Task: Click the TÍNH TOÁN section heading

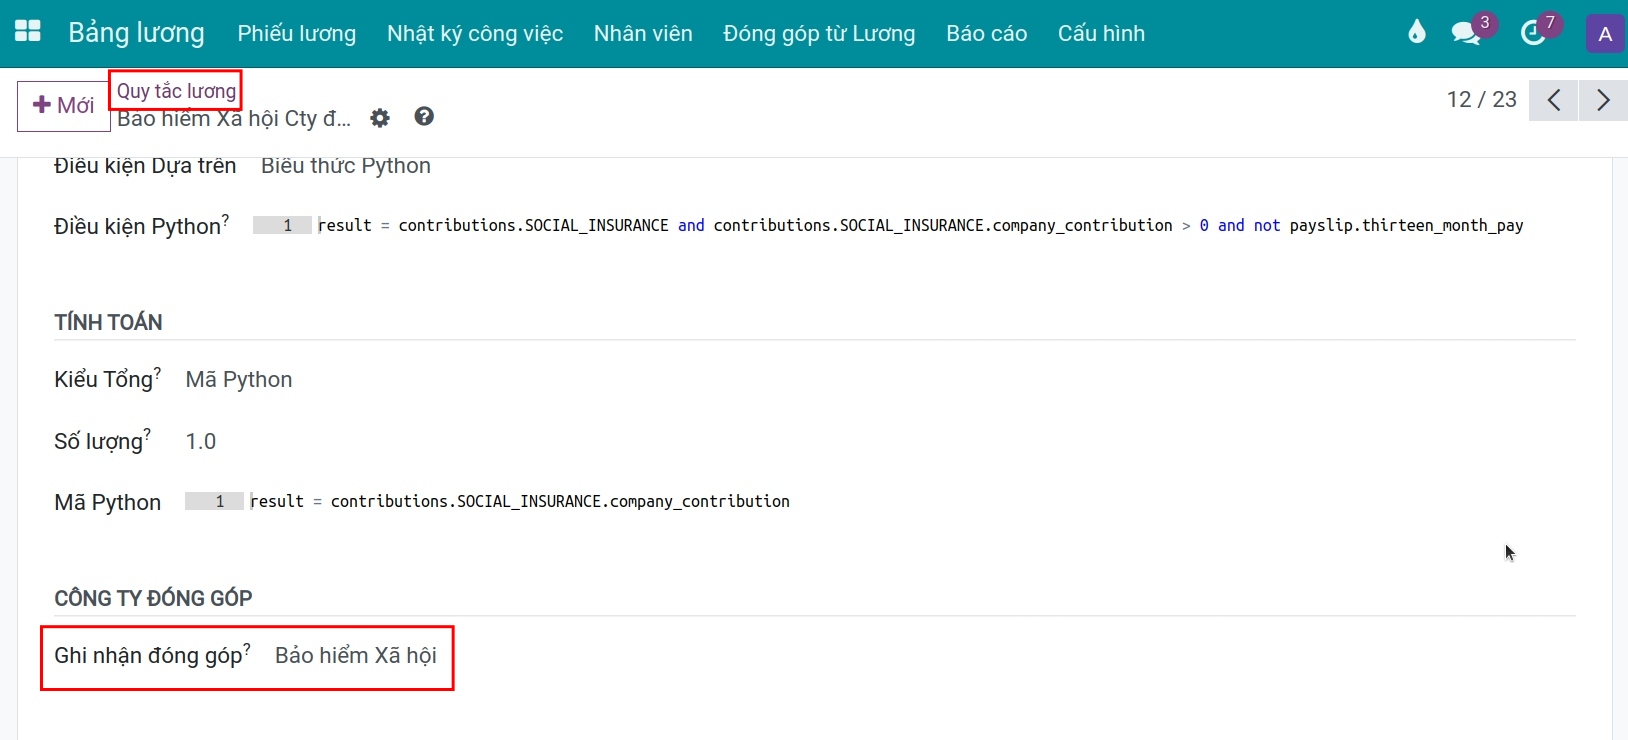Action: coord(108,322)
